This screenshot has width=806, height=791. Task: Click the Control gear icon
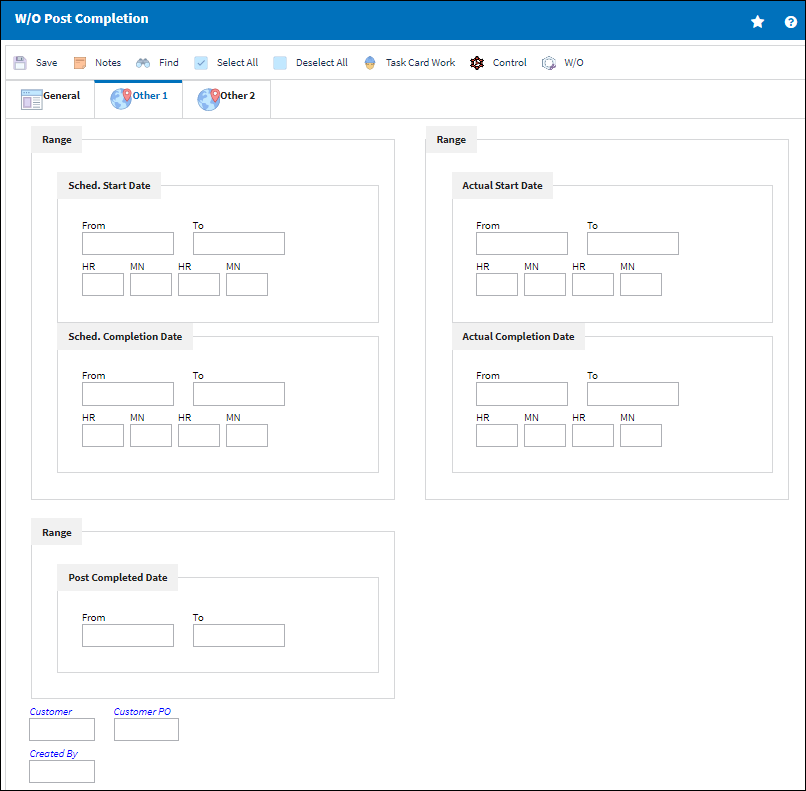477,63
